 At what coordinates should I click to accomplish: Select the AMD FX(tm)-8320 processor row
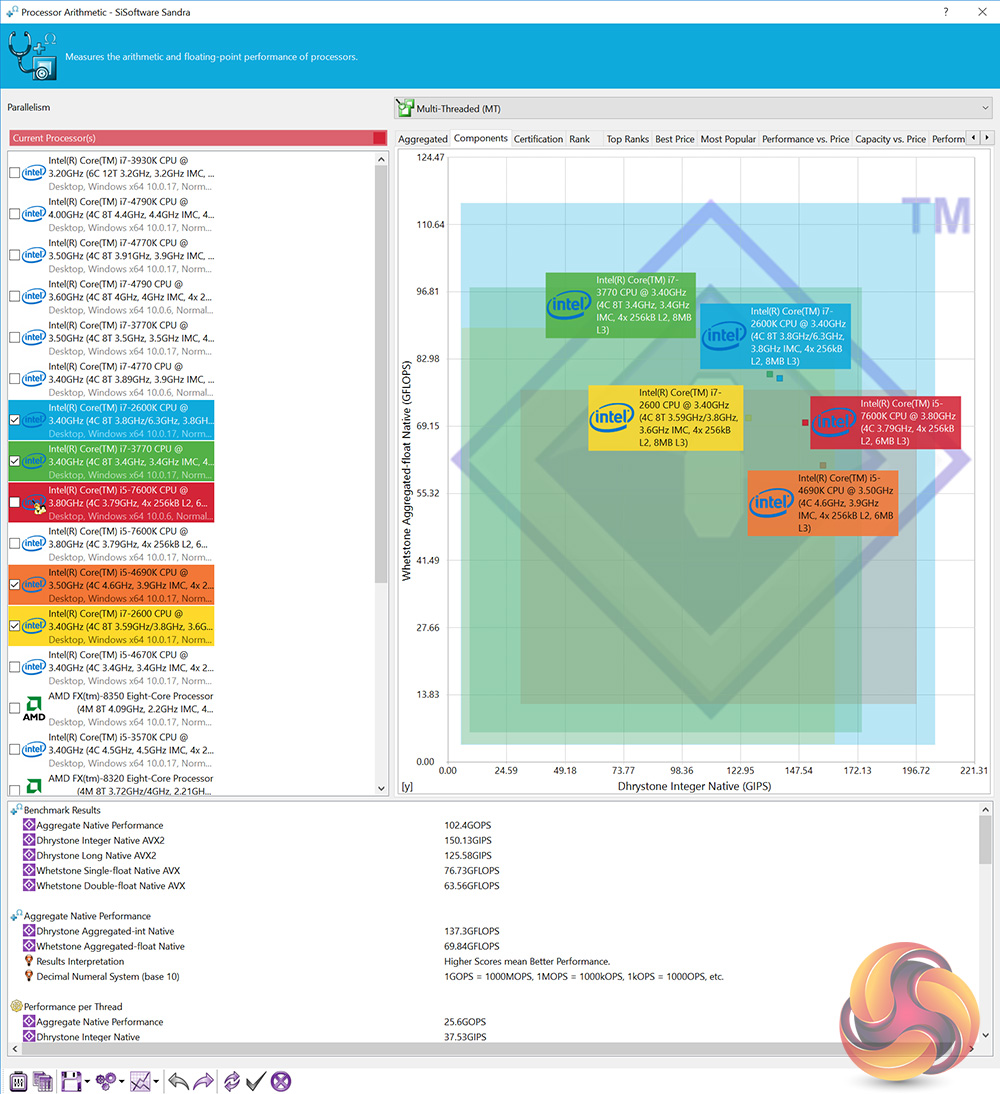point(112,784)
